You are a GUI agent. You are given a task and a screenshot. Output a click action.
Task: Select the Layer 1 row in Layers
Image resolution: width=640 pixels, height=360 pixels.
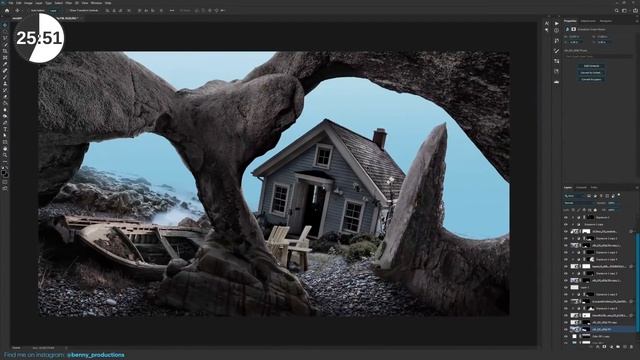tap(600, 287)
